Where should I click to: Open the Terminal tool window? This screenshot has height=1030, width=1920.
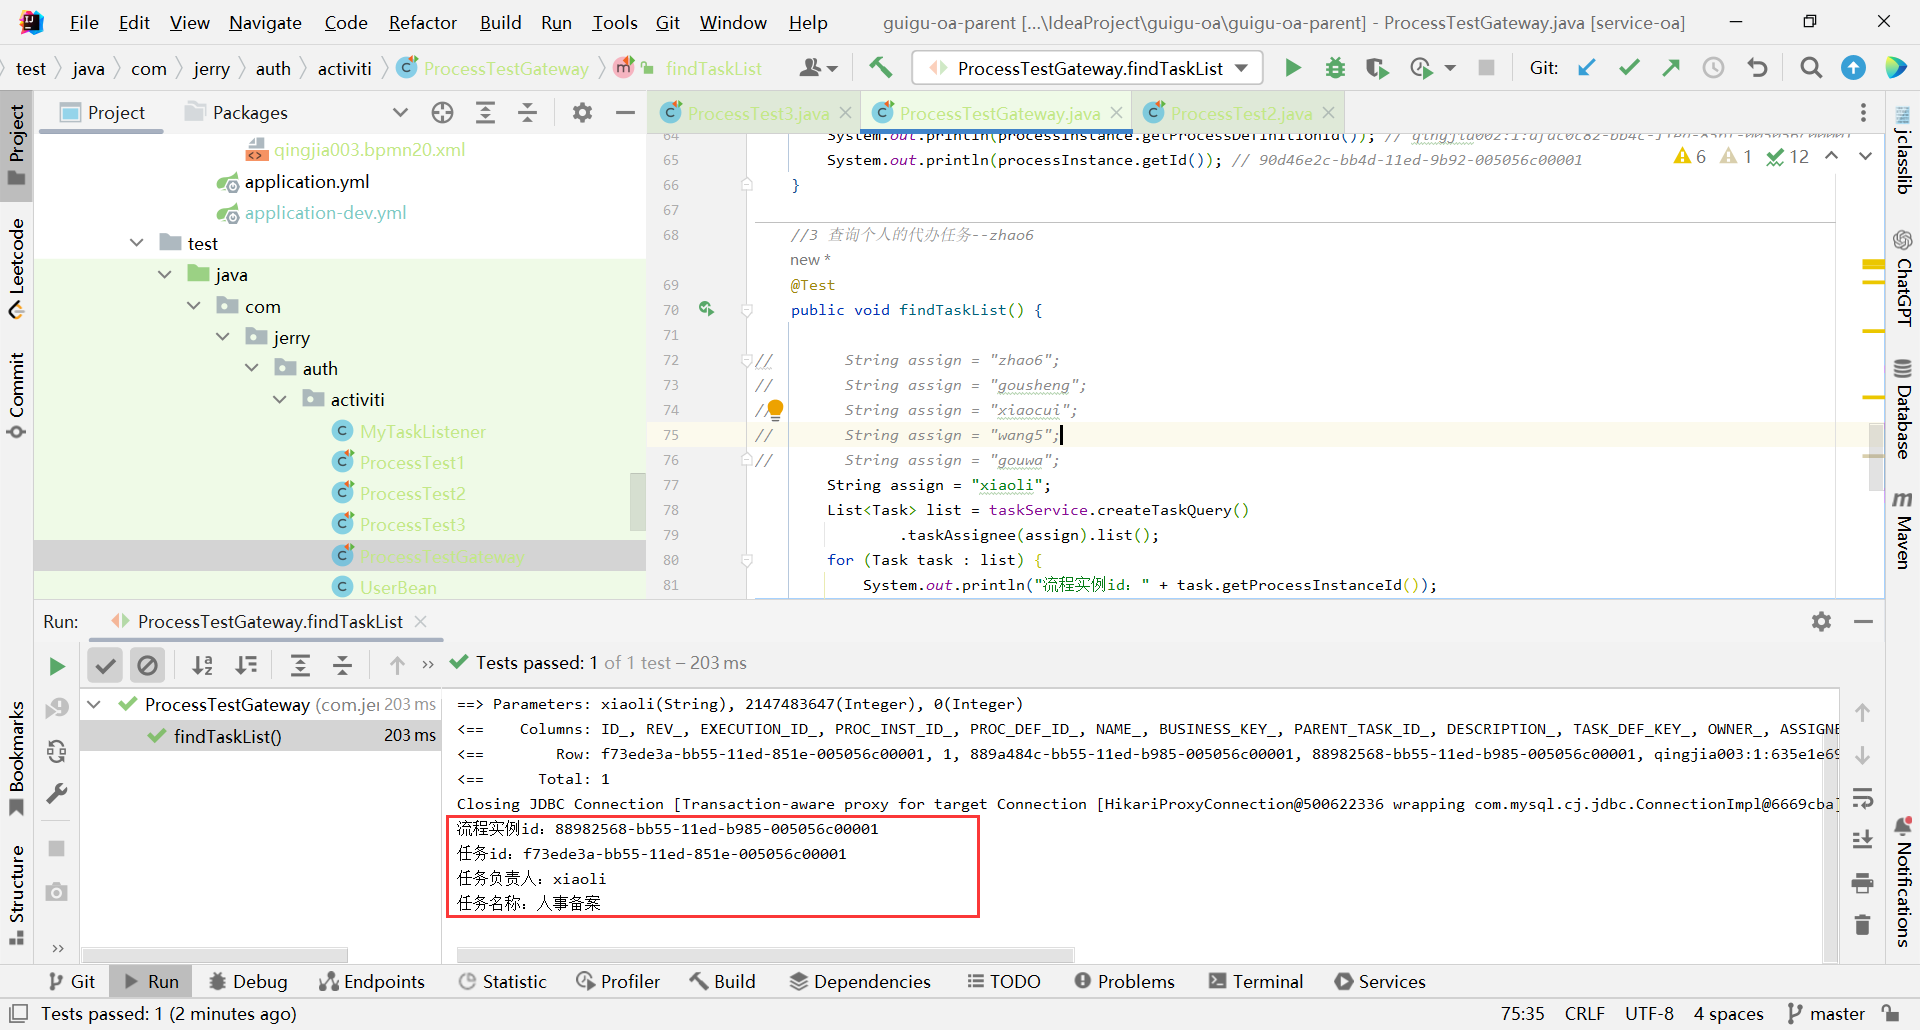tap(1256, 981)
